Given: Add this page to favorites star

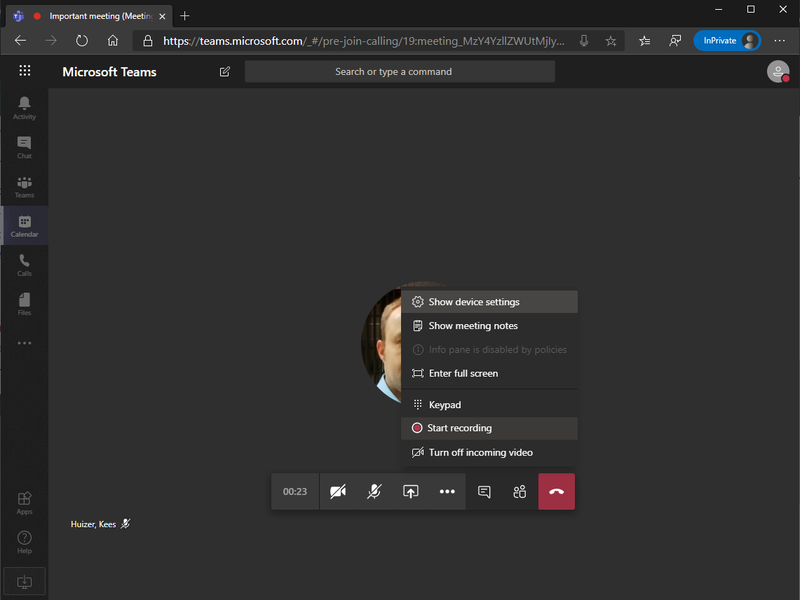Looking at the screenshot, I should tap(611, 41).
